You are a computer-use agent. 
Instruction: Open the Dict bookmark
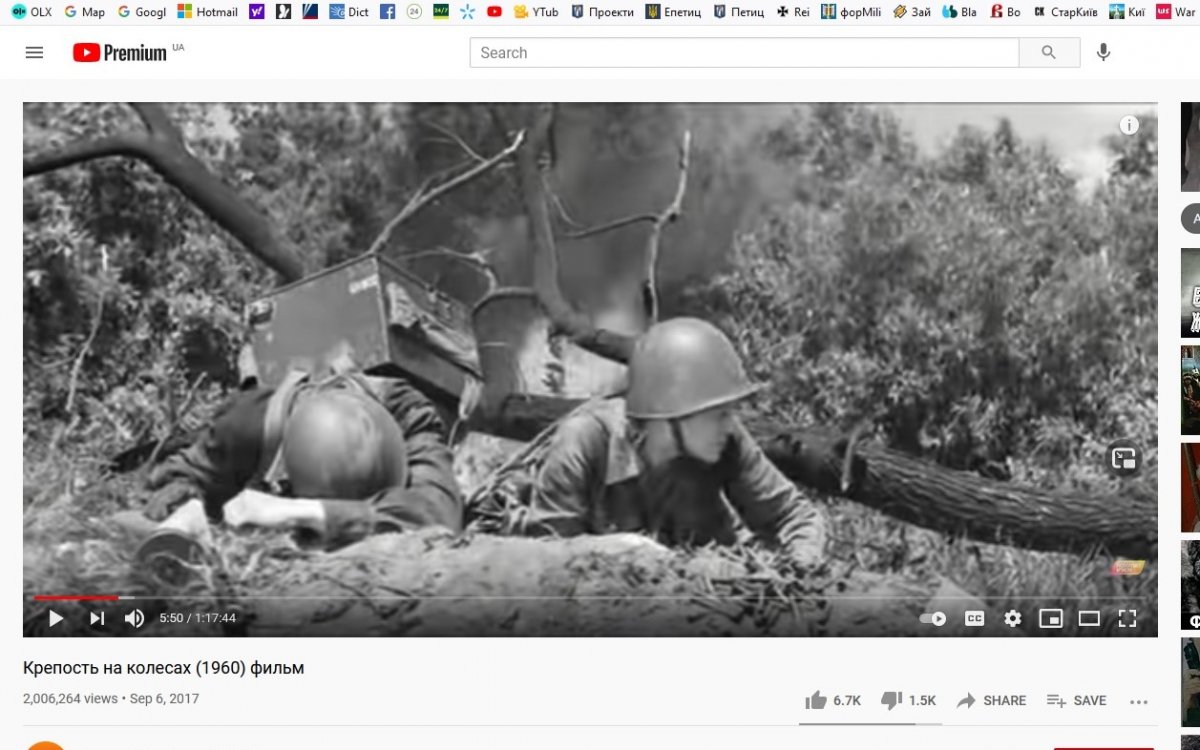point(349,12)
